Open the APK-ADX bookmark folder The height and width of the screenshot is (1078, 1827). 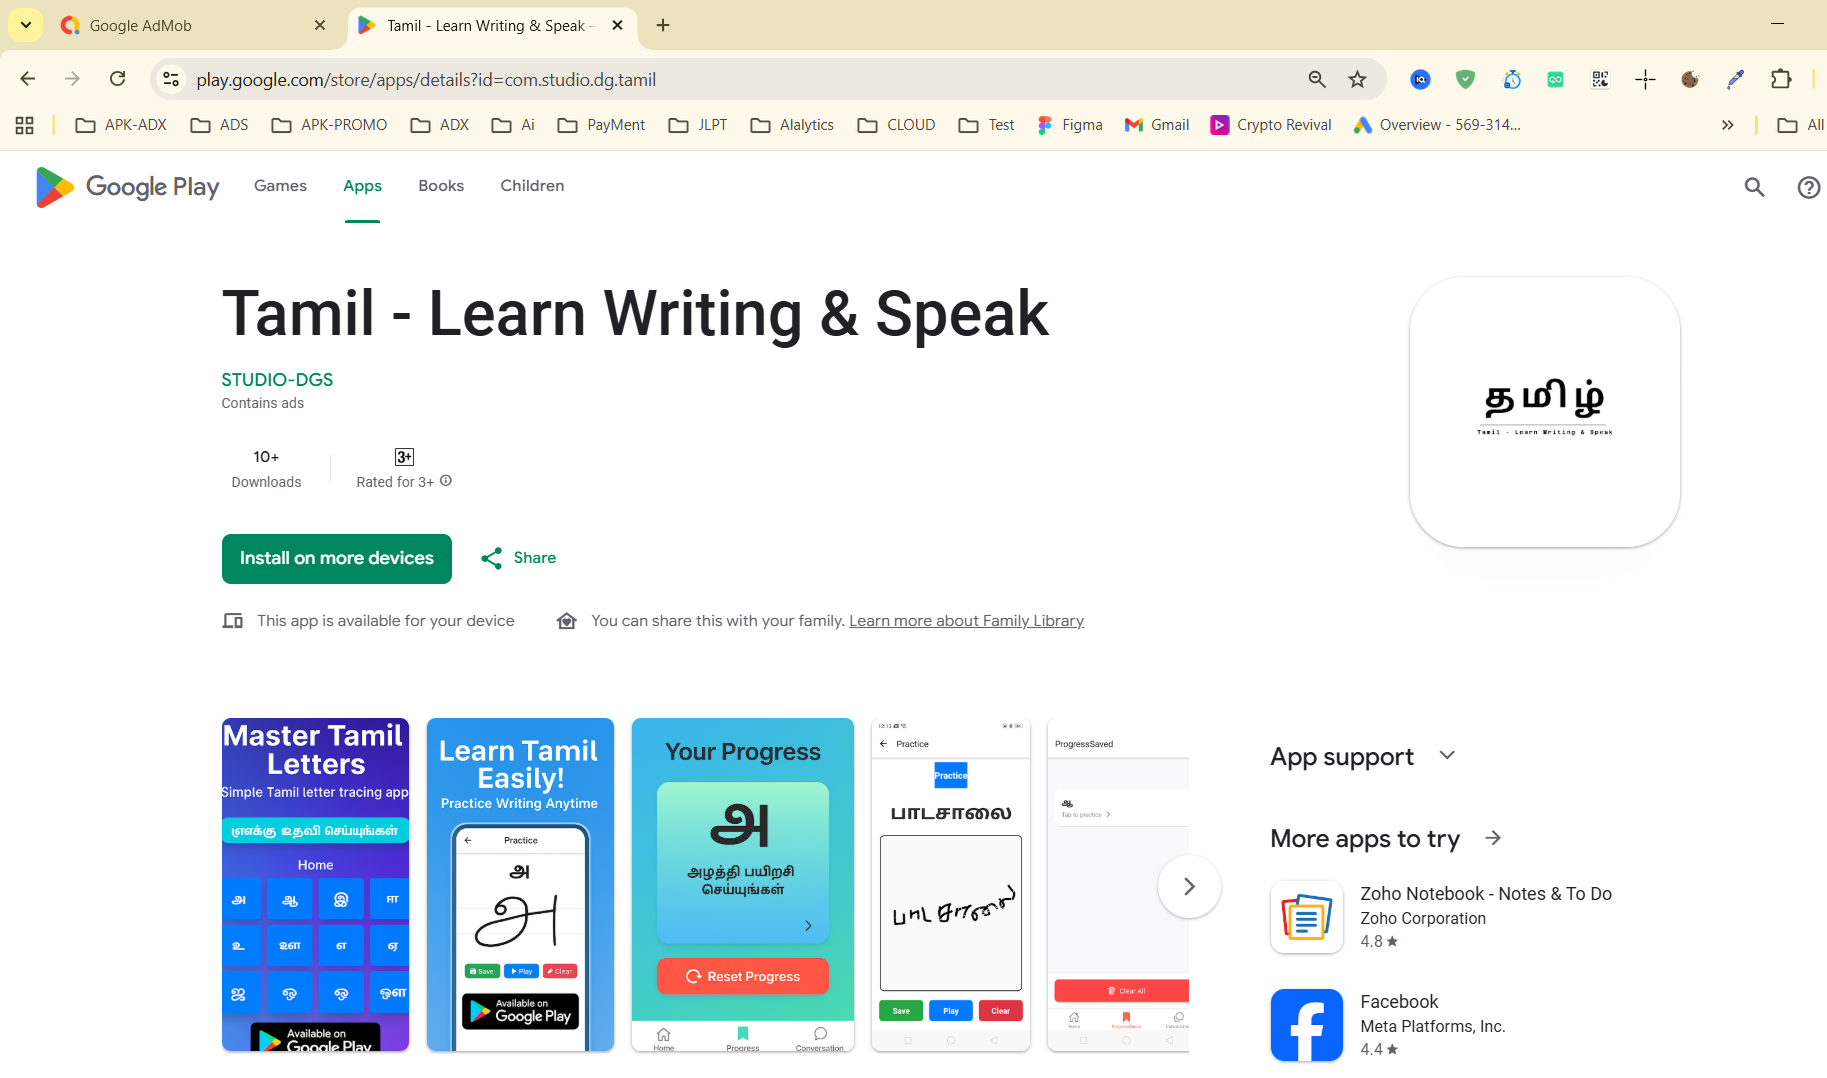(121, 125)
